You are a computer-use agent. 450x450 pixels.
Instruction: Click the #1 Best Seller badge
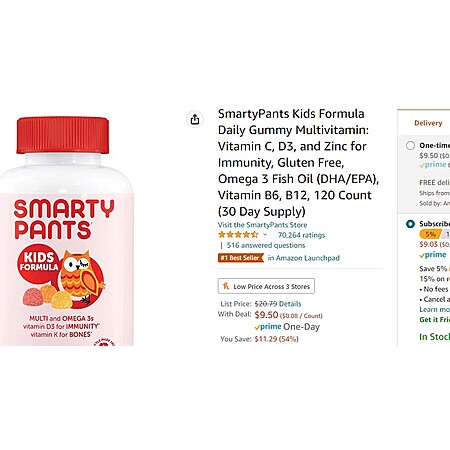241,258
